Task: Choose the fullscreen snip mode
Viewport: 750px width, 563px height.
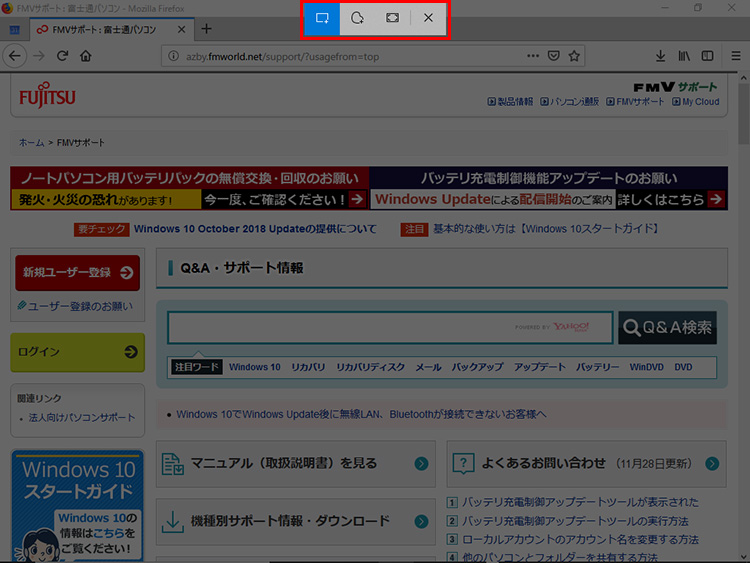Action: coord(392,18)
